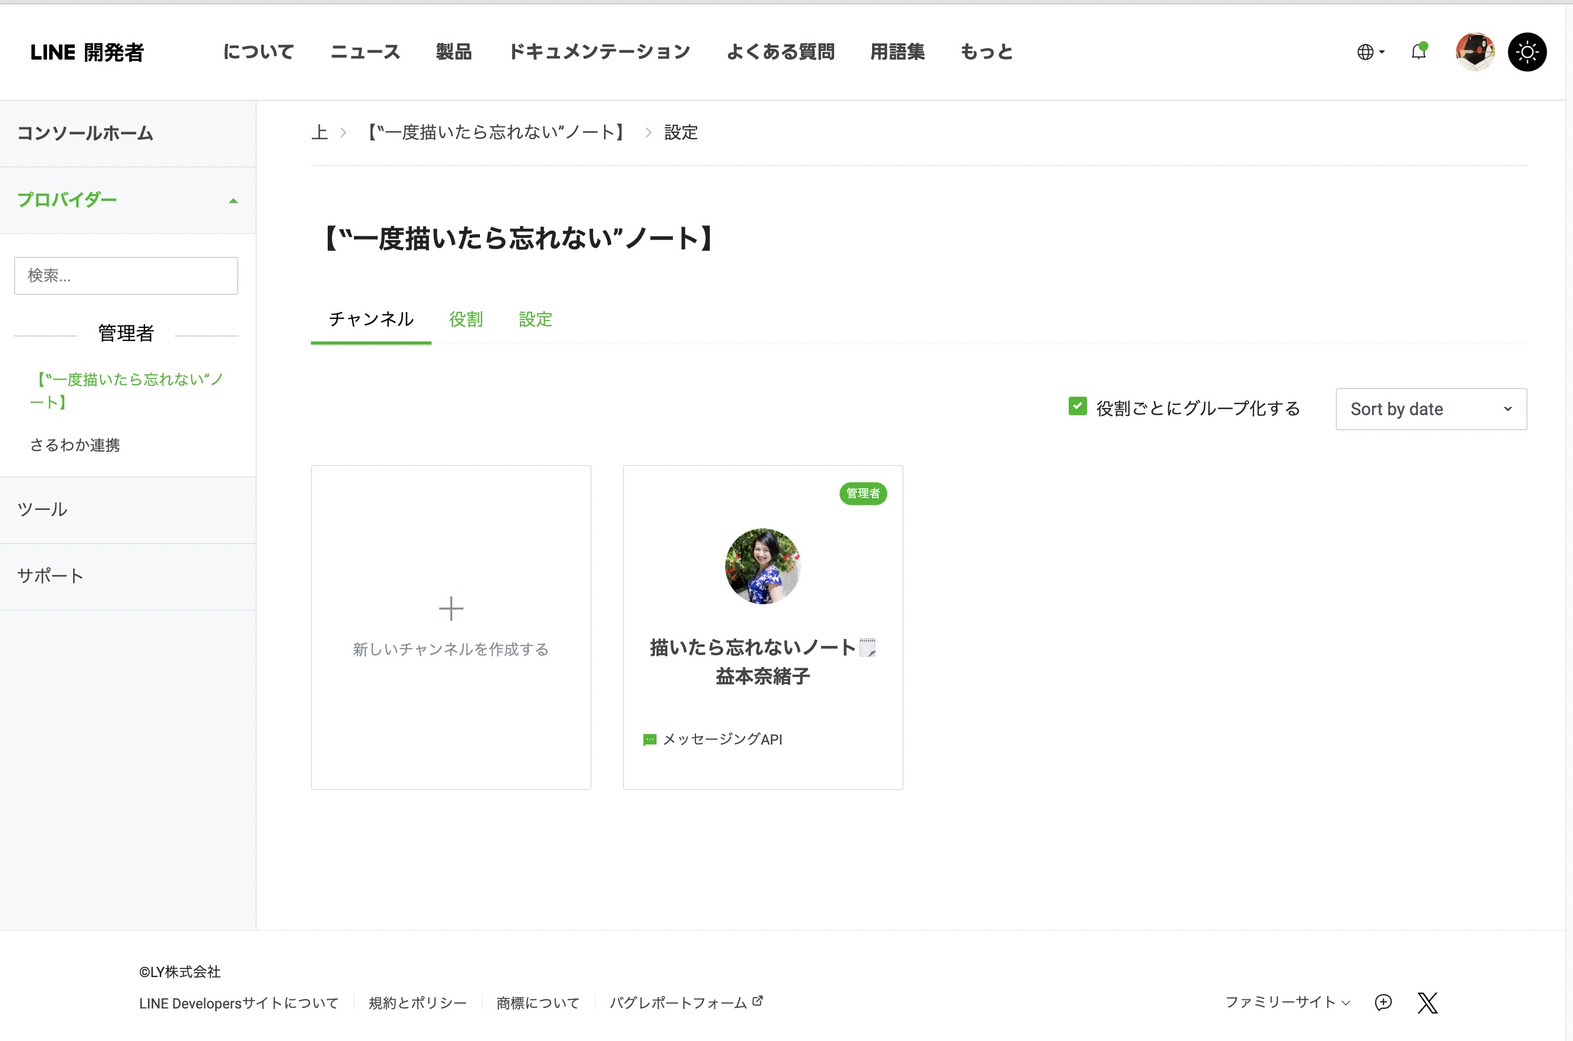Switch to the 役割 tab

pyautogui.click(x=466, y=320)
